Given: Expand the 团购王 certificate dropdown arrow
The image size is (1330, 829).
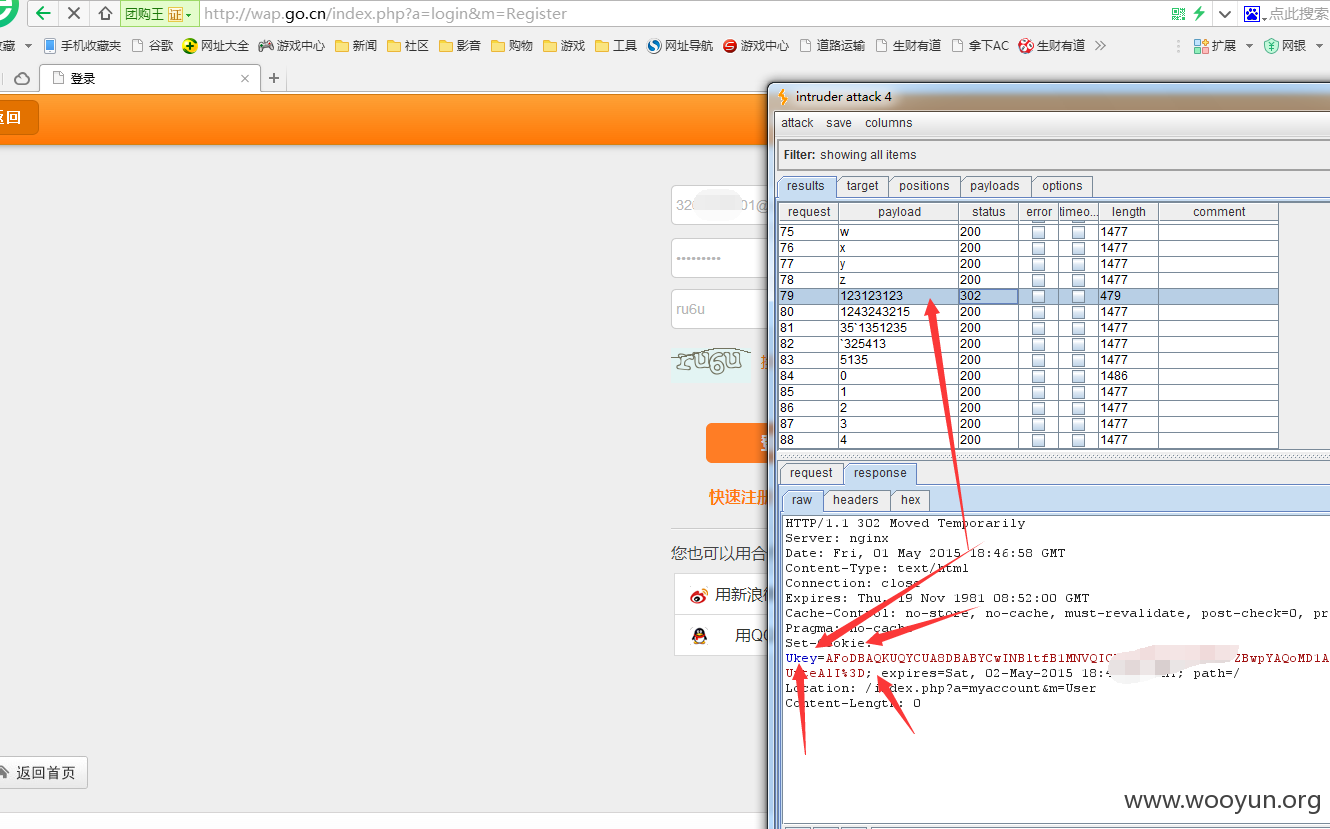Looking at the screenshot, I should (189, 15).
